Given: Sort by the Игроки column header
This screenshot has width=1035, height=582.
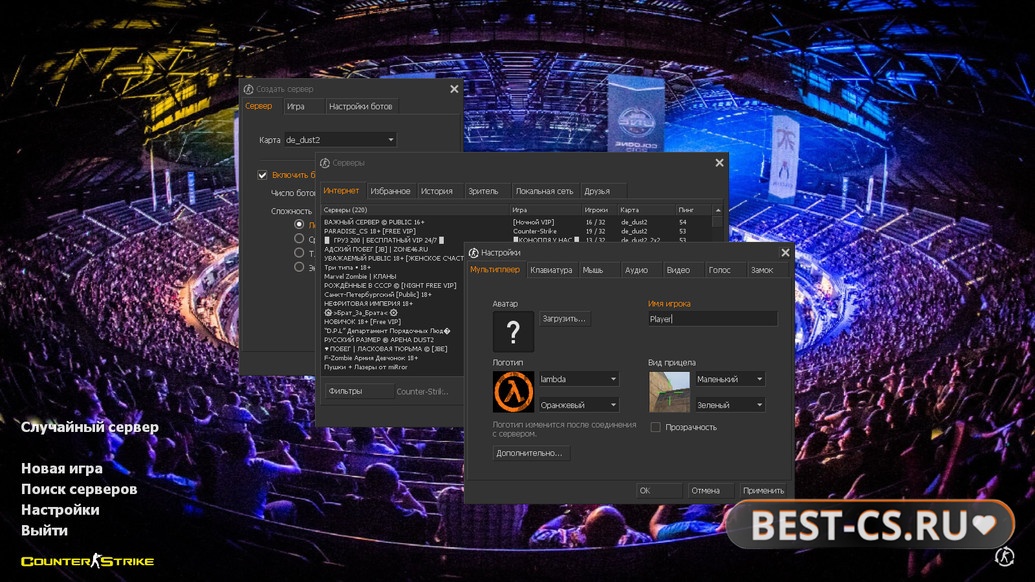Looking at the screenshot, I should pos(599,210).
